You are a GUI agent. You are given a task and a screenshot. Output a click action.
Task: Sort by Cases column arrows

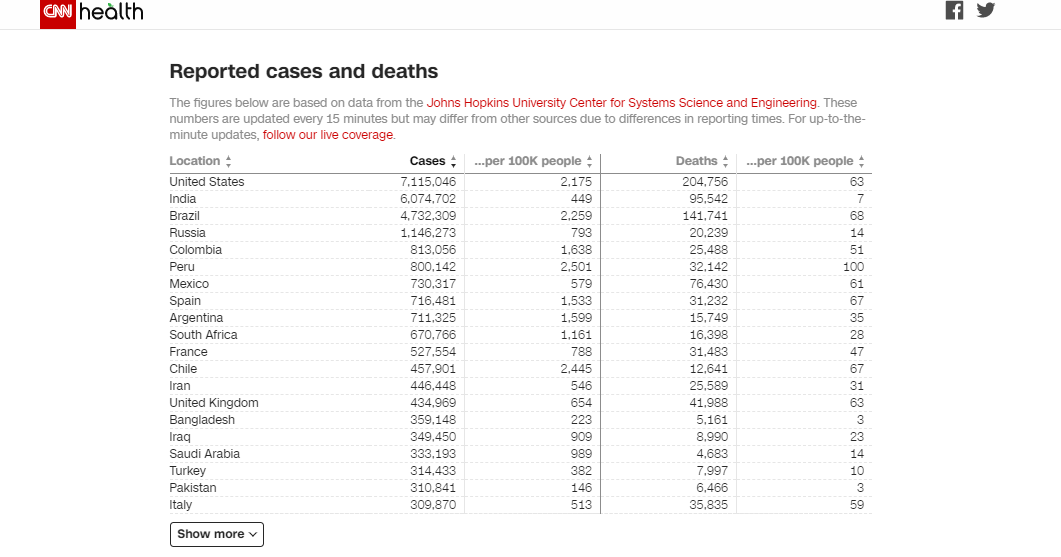coord(453,161)
